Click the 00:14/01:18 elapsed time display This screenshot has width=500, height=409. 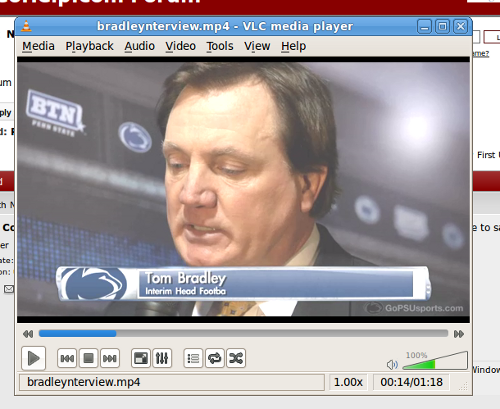coord(411,382)
